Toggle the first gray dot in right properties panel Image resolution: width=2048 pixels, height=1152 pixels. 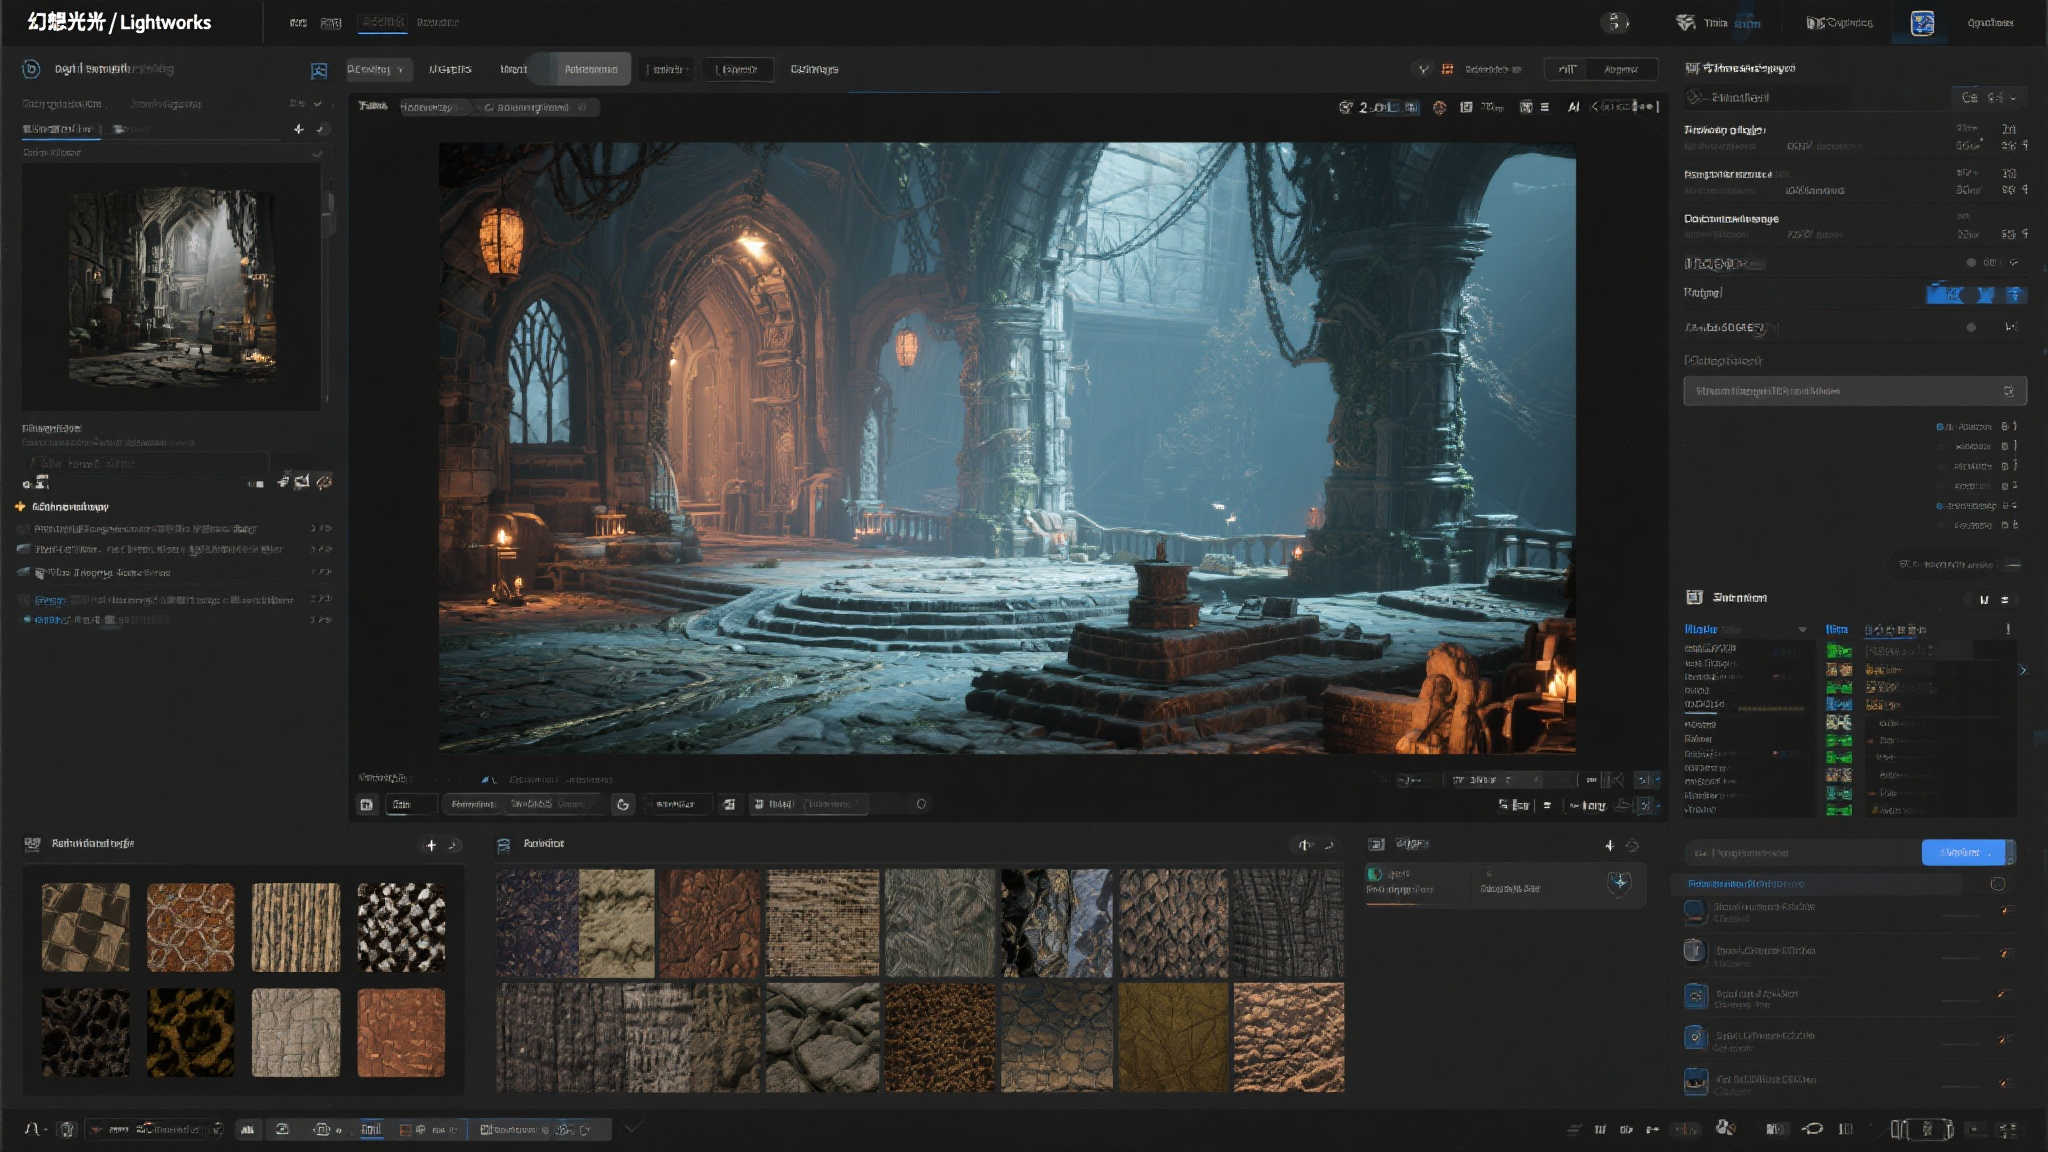point(1971,263)
